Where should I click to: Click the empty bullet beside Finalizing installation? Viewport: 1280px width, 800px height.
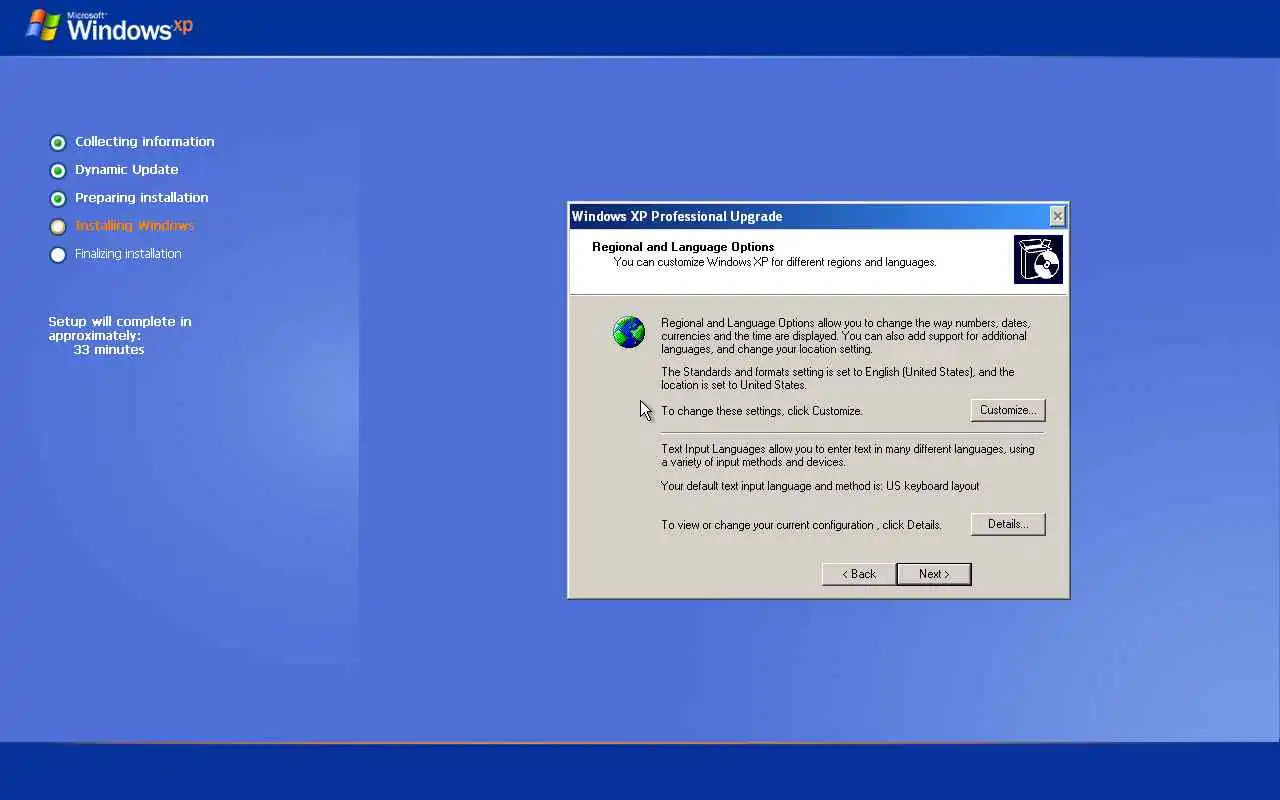[x=58, y=255]
